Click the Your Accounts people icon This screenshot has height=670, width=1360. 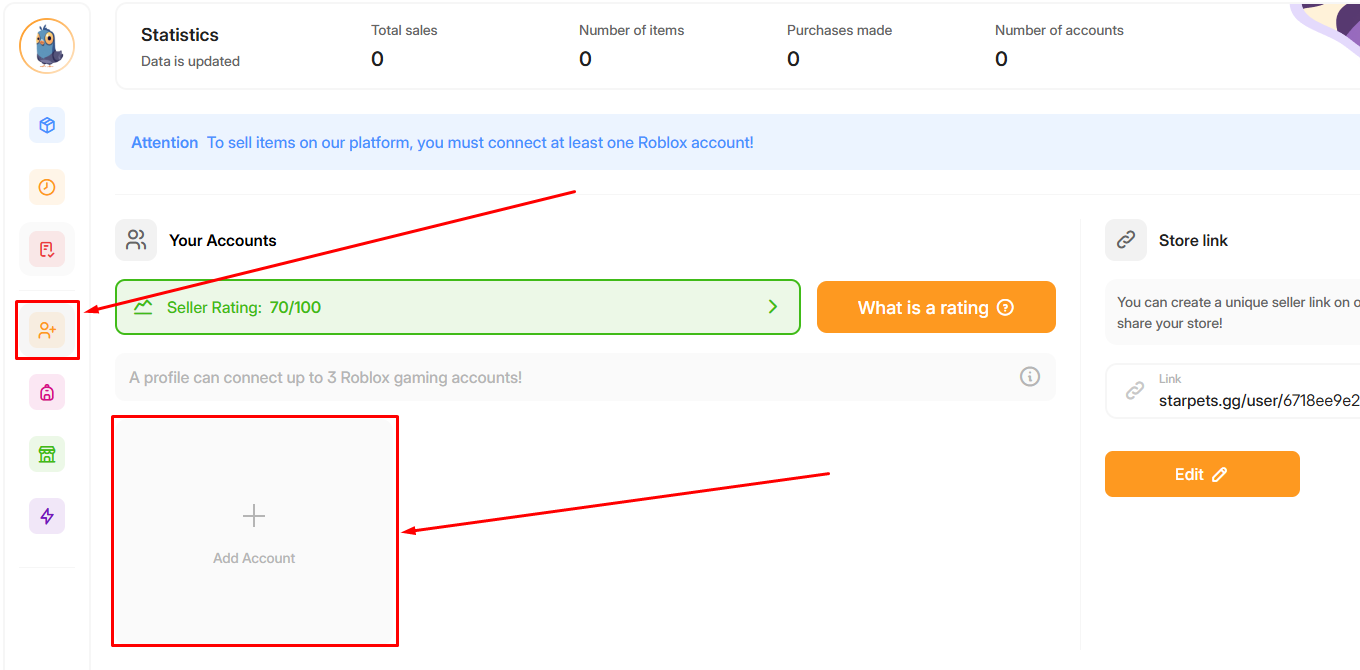point(136,240)
